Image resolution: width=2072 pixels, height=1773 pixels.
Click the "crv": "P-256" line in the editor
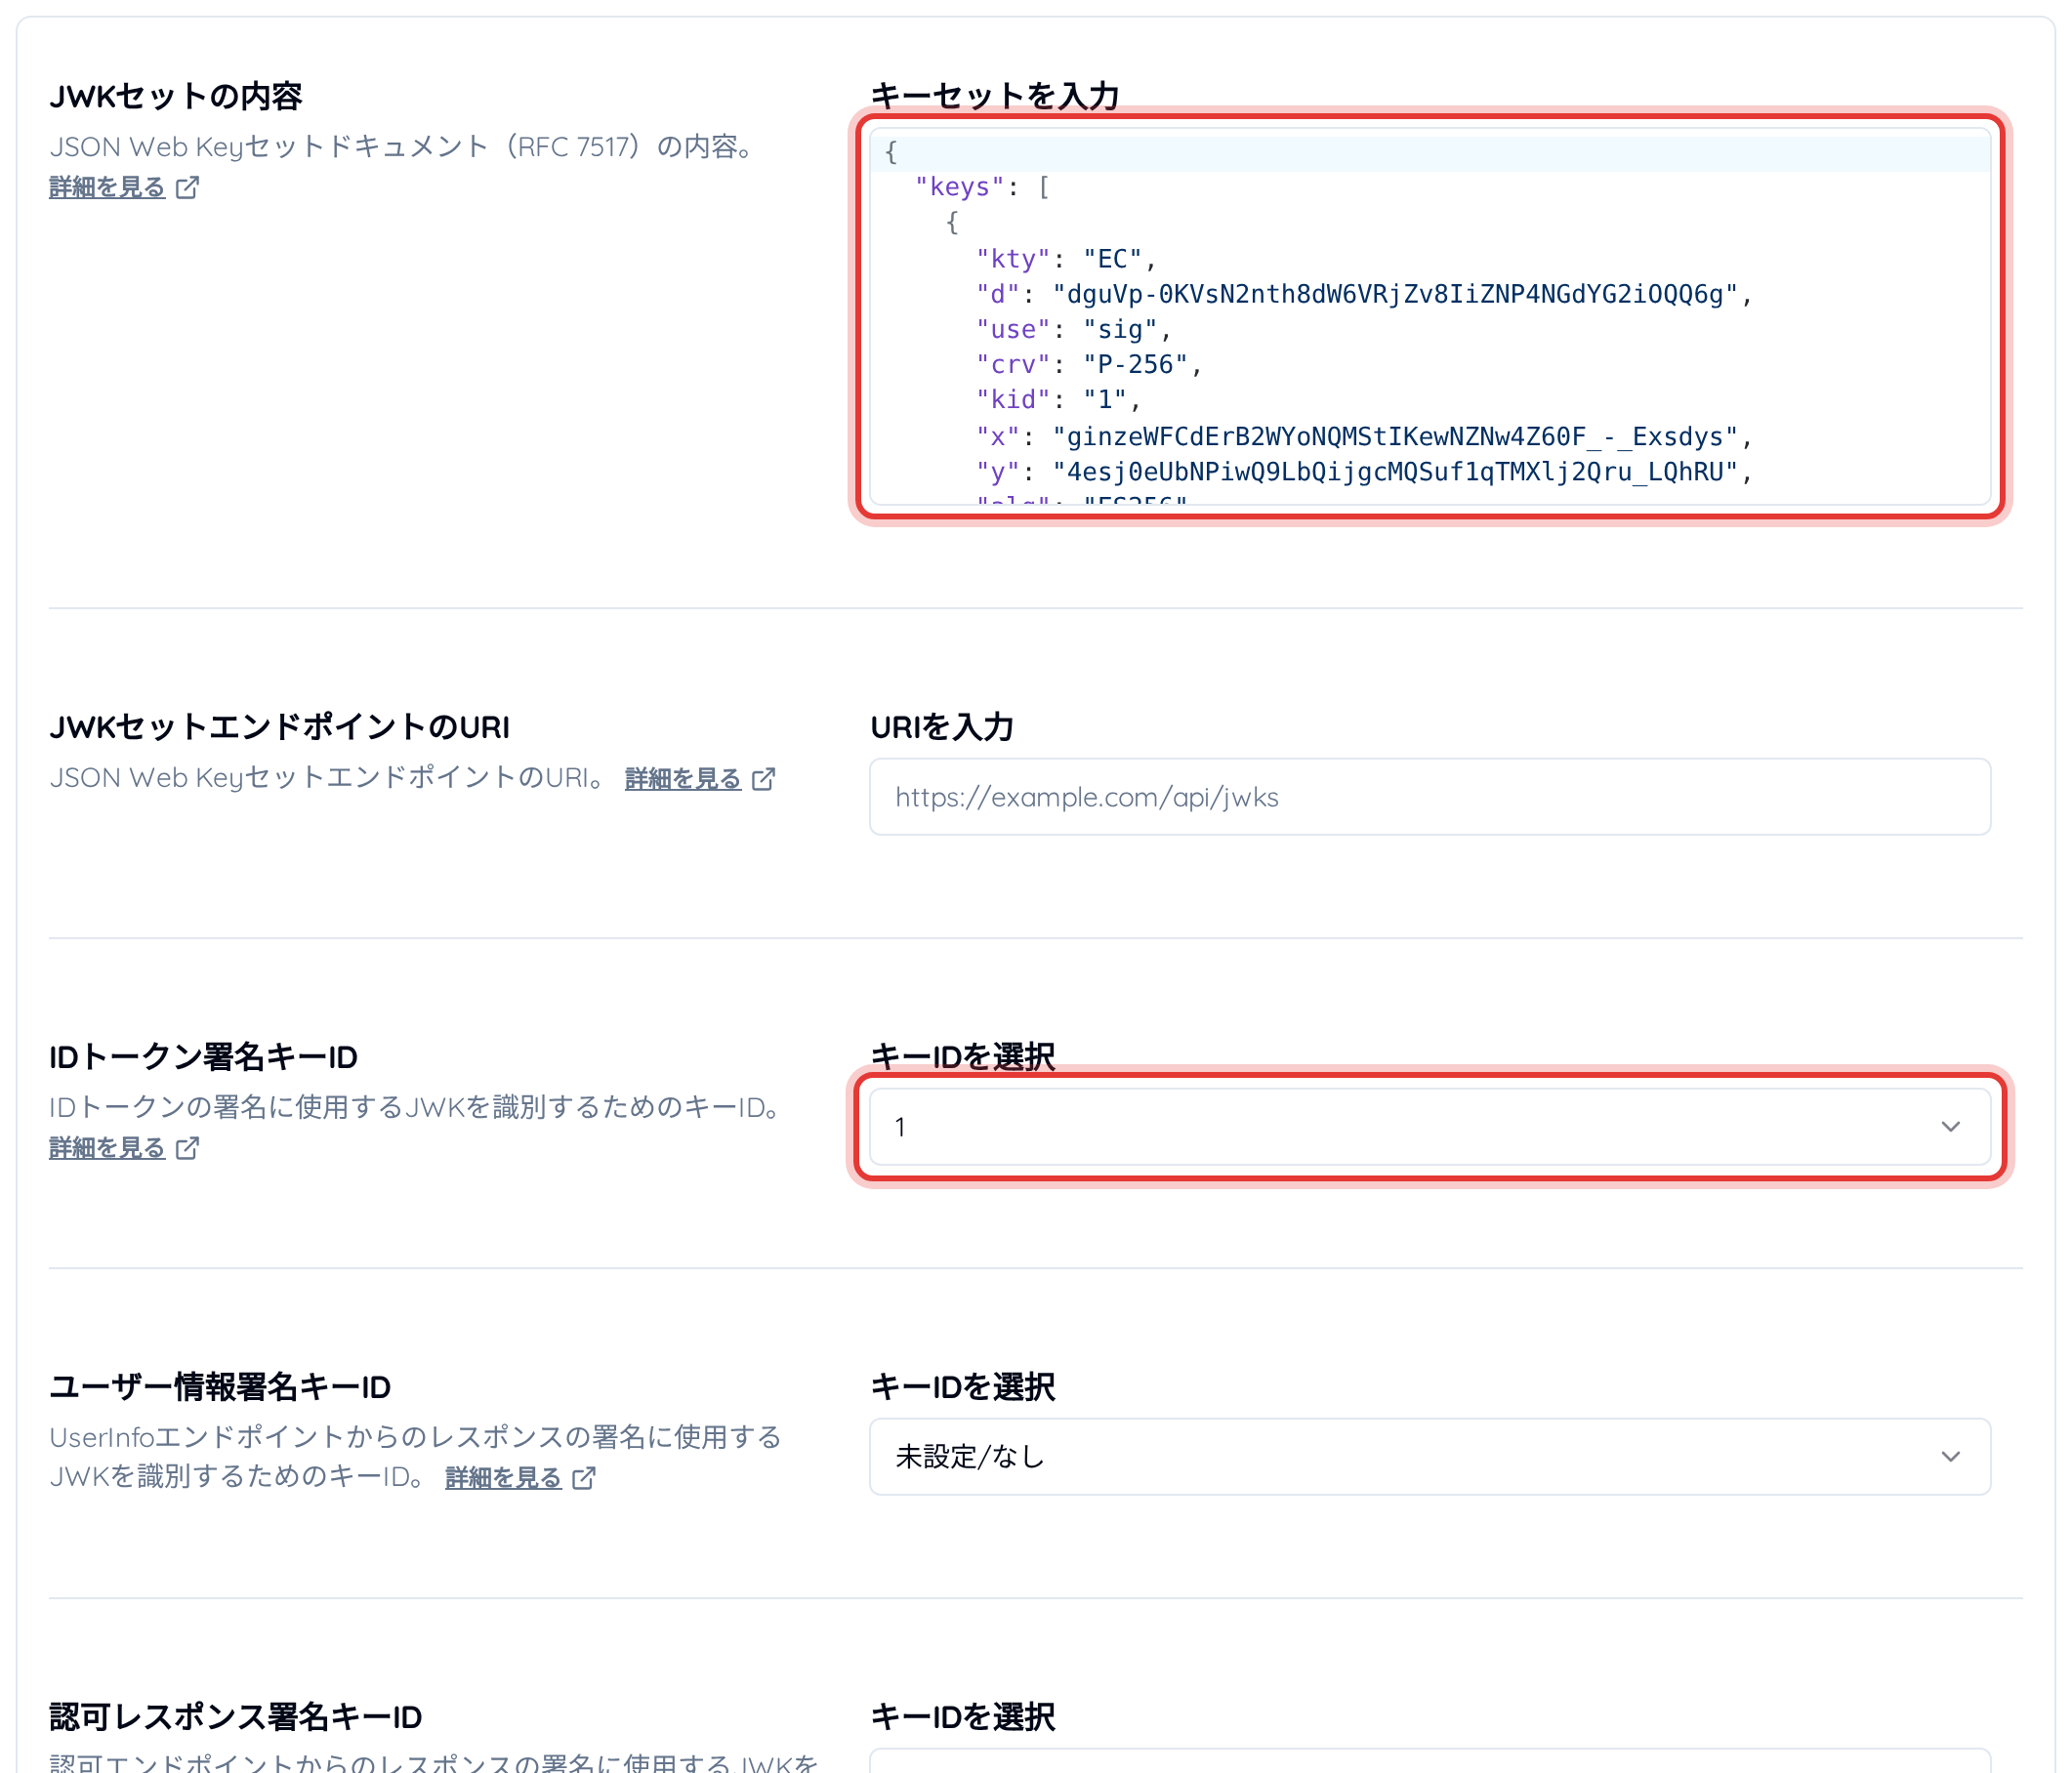coord(1088,365)
